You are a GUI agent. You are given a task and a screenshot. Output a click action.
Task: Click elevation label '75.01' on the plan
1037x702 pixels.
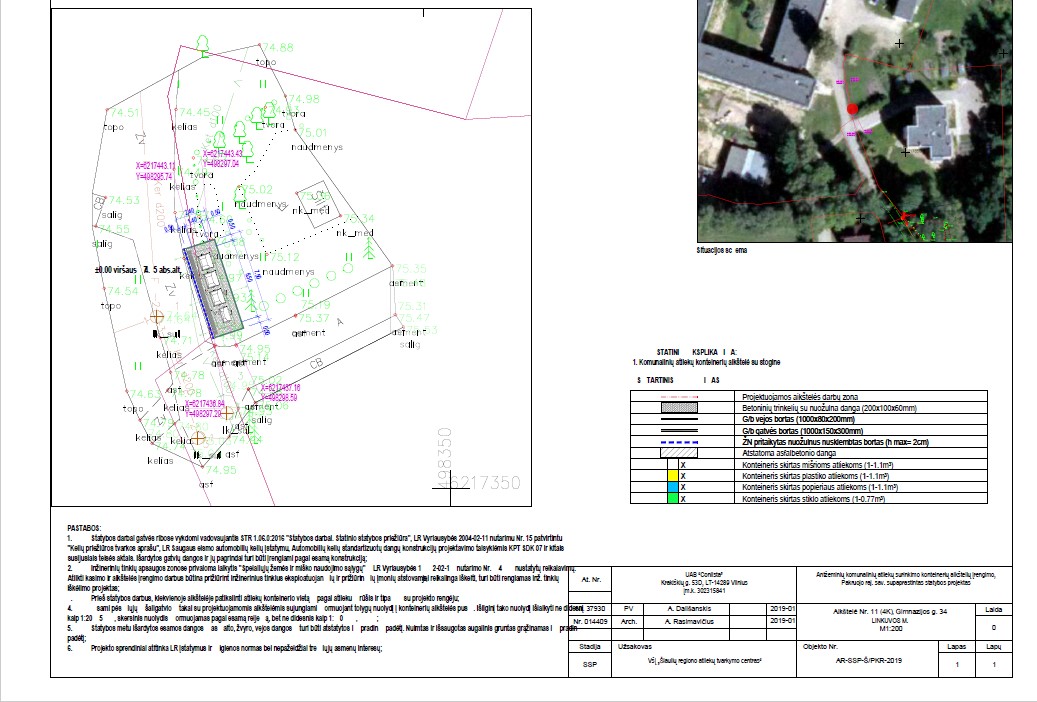(x=311, y=132)
